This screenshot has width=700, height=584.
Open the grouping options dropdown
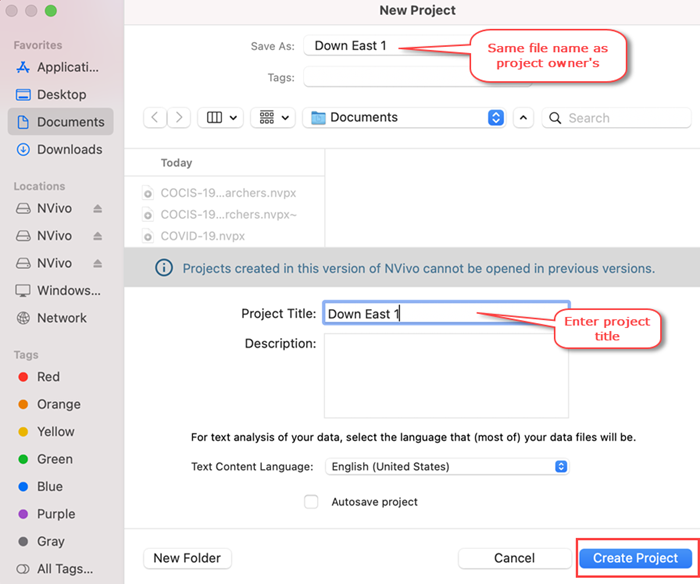tap(273, 118)
